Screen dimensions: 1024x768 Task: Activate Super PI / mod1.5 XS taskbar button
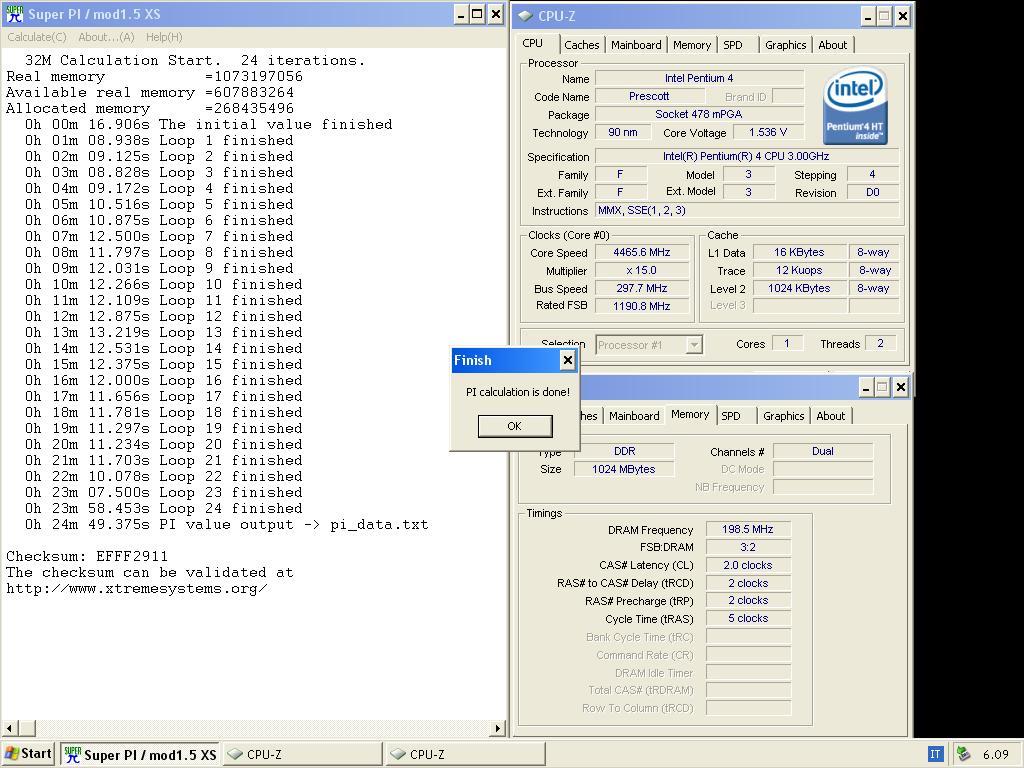point(140,754)
